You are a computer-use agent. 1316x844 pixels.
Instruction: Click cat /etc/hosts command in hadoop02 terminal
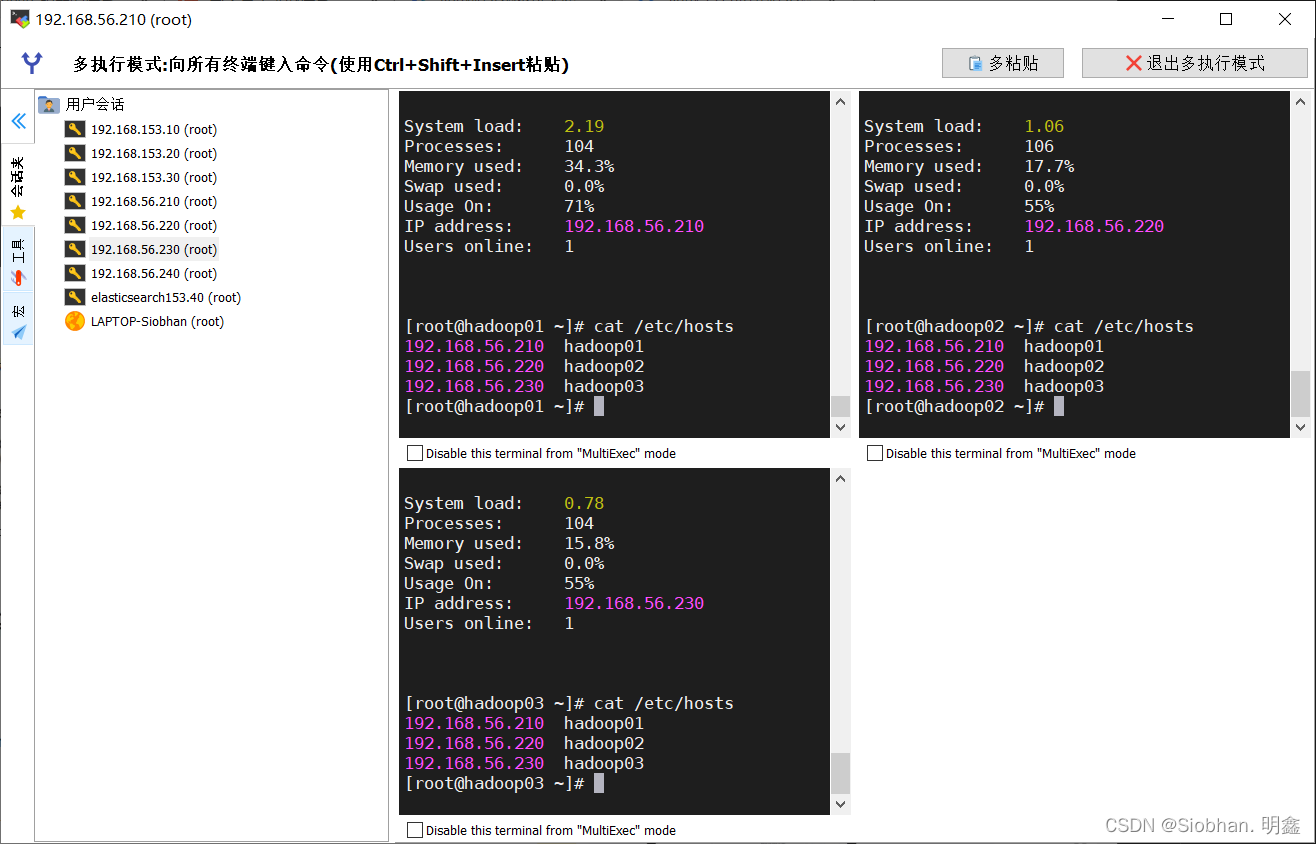[1124, 326]
